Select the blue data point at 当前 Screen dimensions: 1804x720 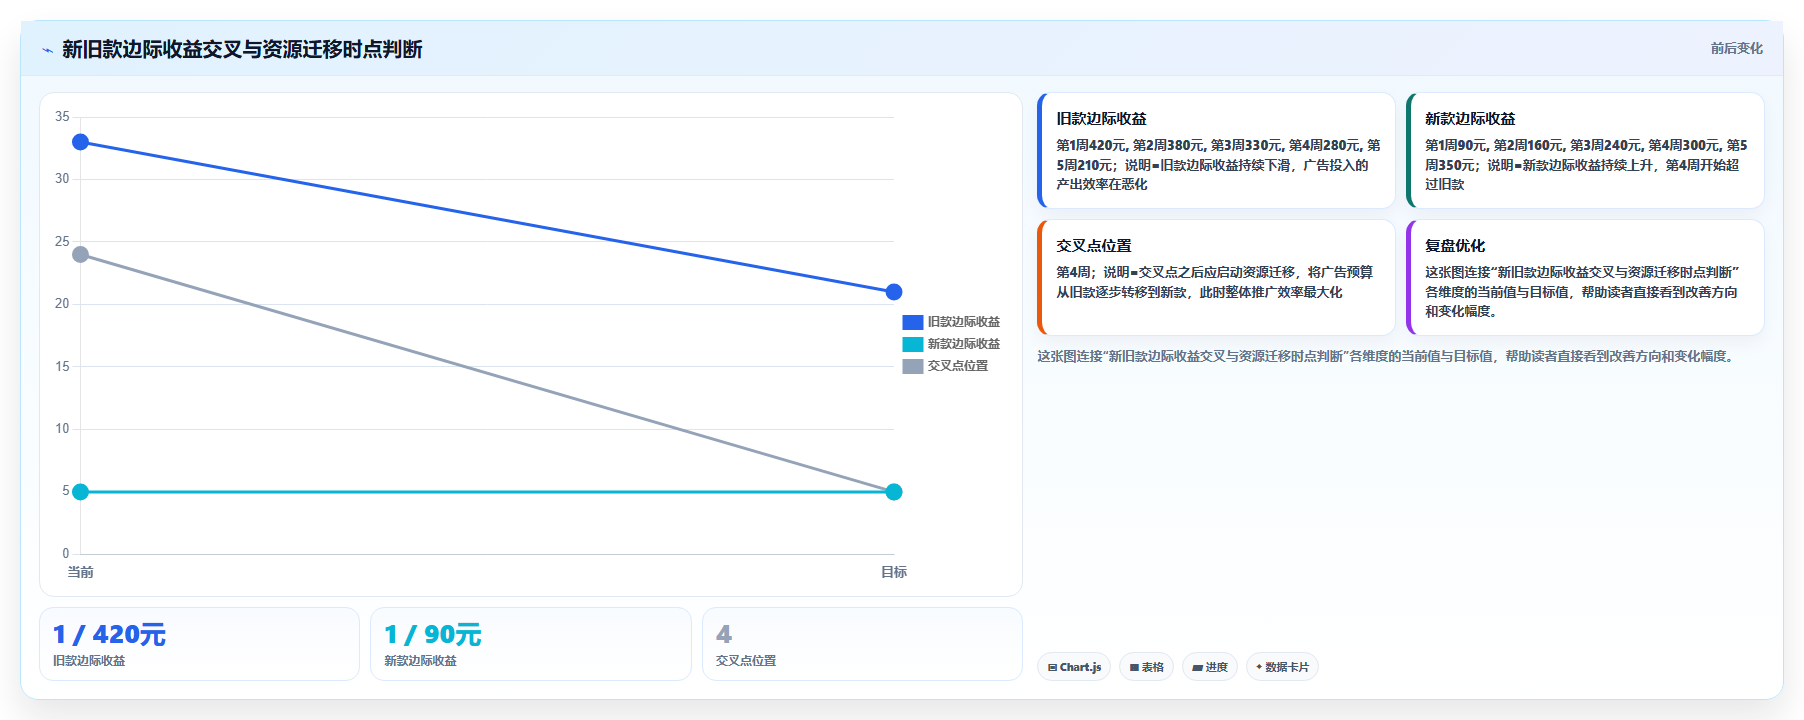[x=81, y=142]
